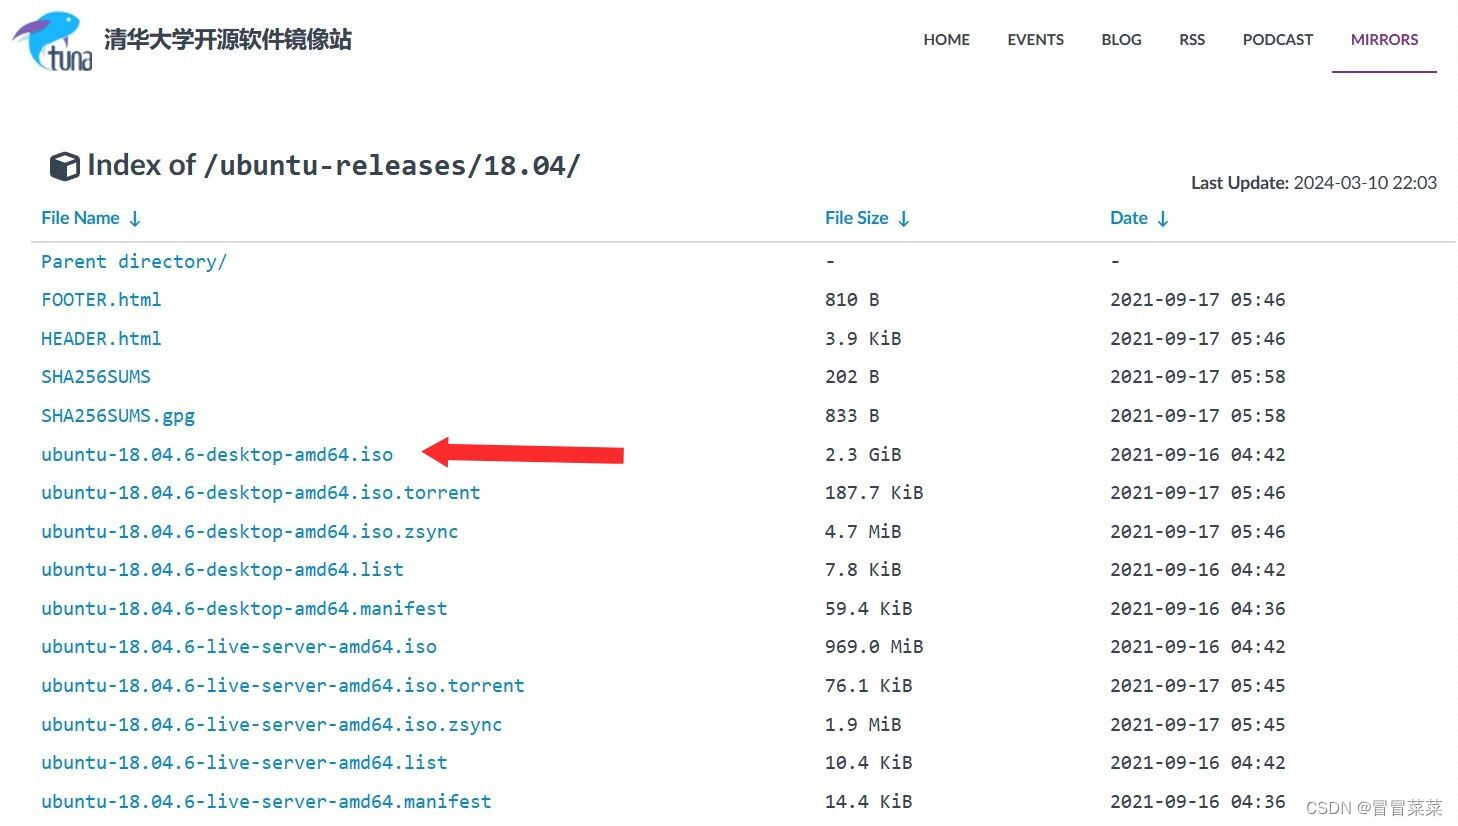Download the desktop-amd64.iso.zsync file
The width and height of the screenshot is (1458, 826).
250,532
